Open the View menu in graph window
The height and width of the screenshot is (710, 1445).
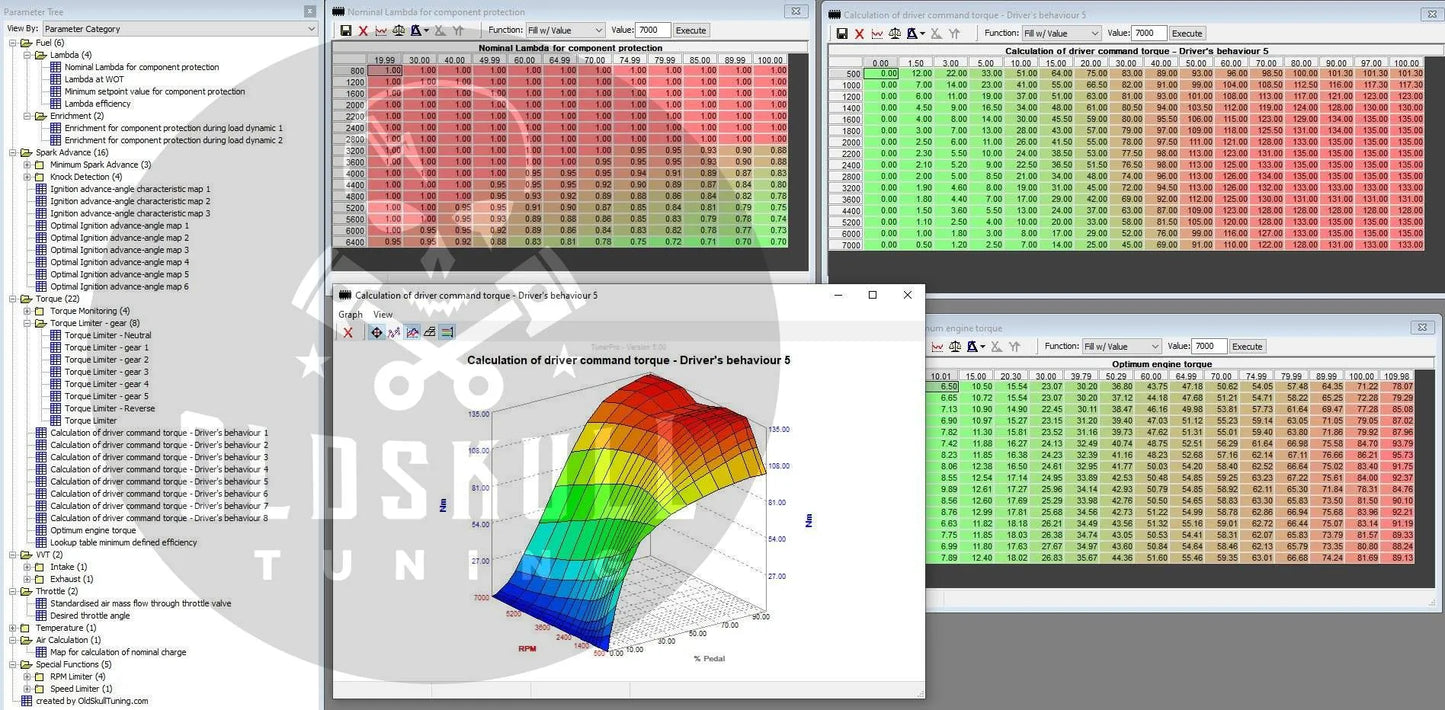pyautogui.click(x=383, y=314)
